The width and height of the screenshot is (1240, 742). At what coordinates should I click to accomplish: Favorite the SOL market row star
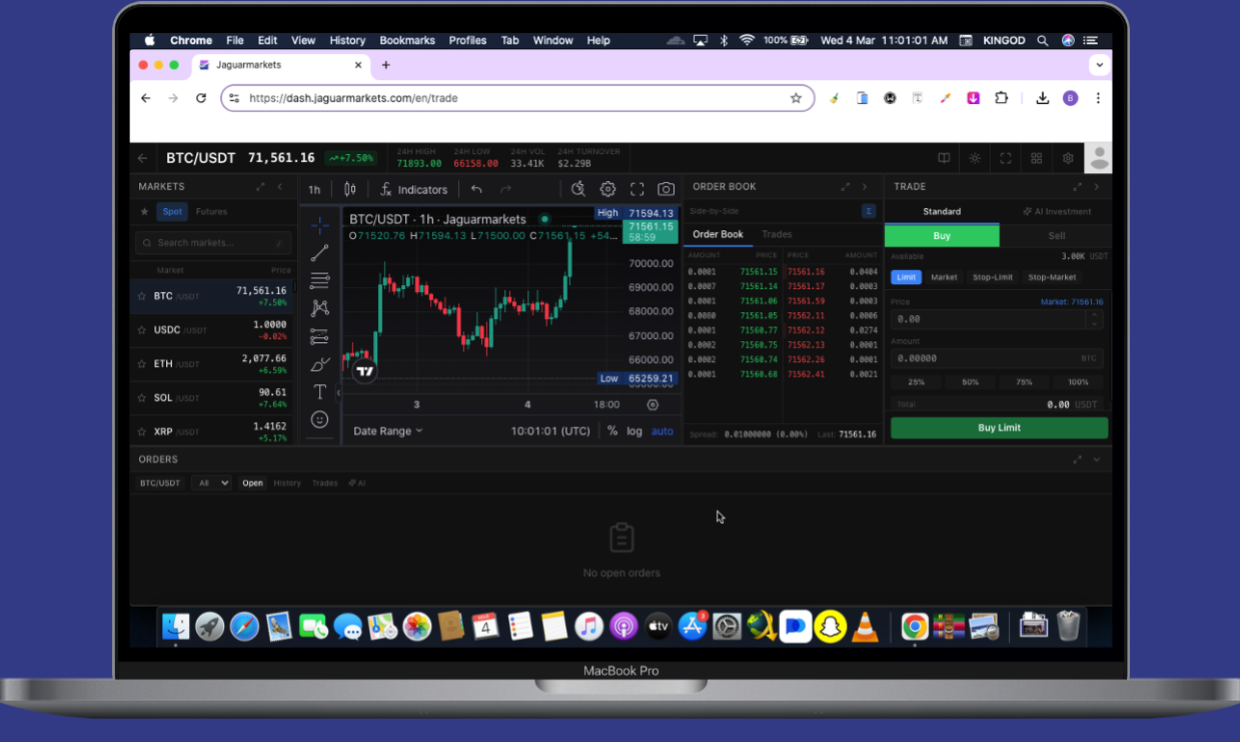tap(142, 398)
